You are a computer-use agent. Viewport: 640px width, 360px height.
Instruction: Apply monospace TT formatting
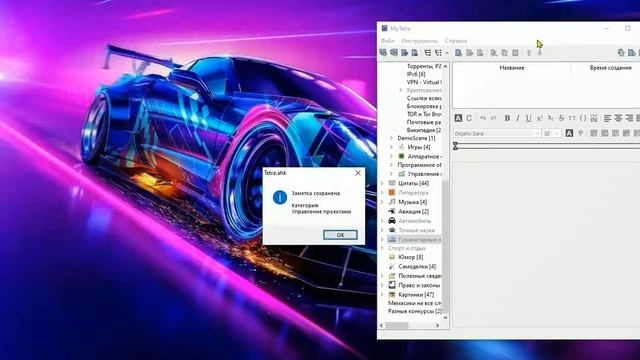[572, 118]
